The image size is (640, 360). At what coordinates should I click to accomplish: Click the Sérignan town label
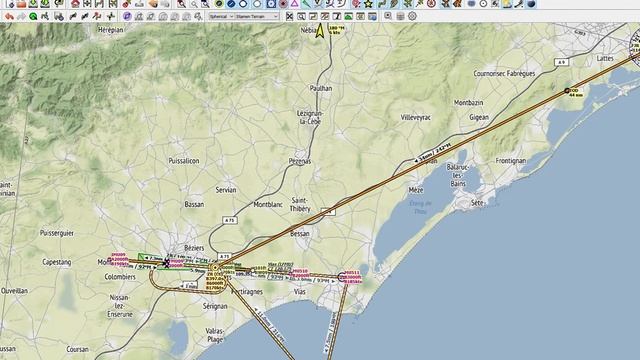(215, 306)
